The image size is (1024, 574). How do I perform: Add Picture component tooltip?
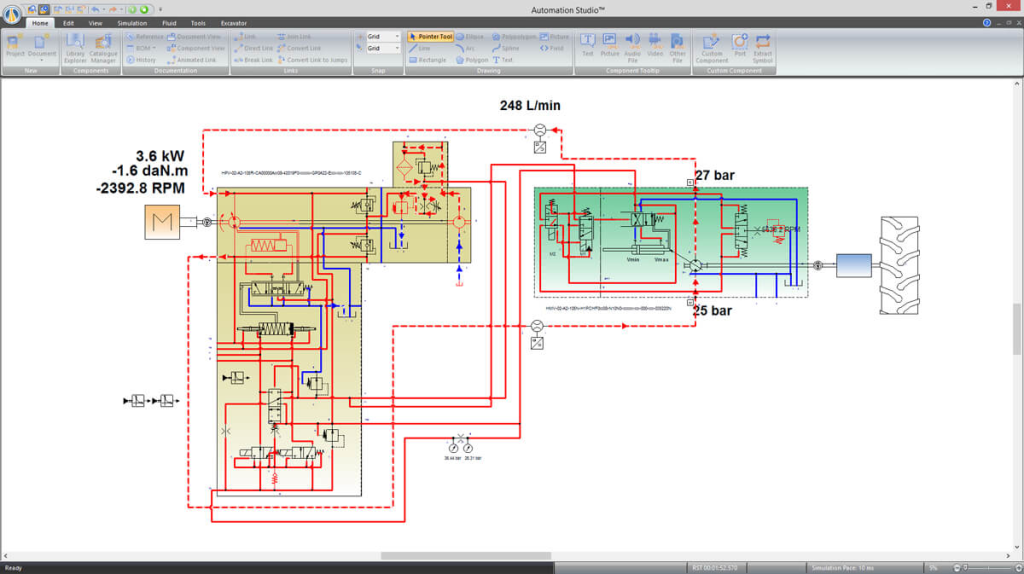609,44
